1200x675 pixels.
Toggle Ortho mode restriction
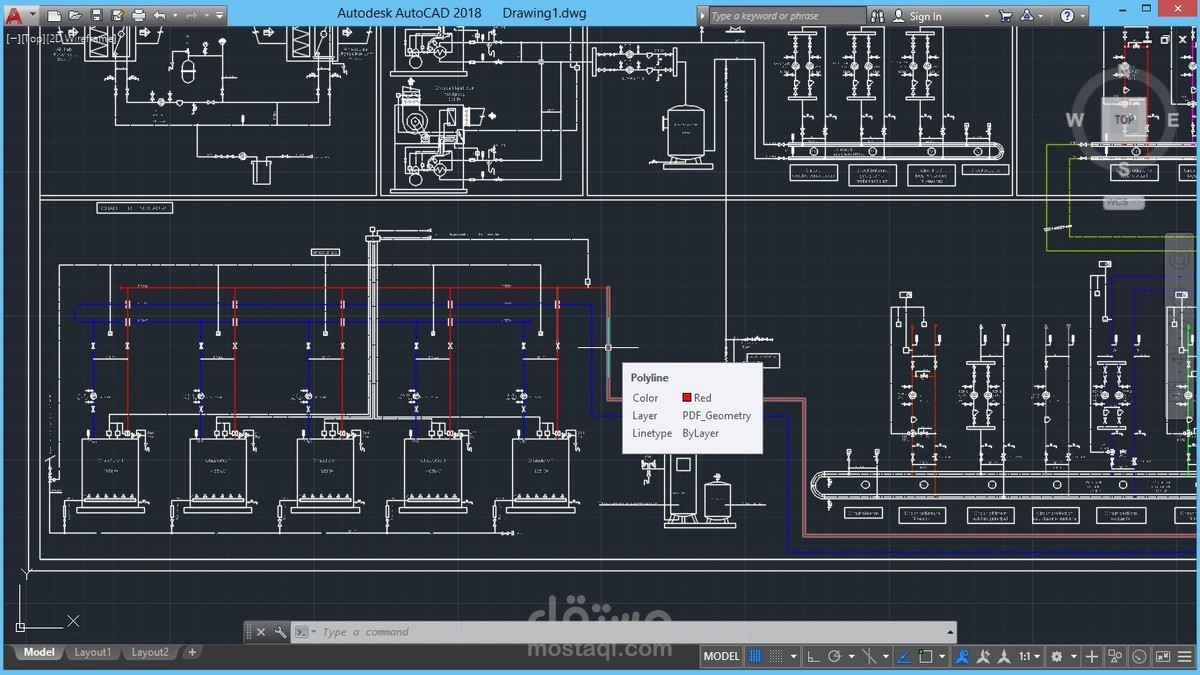pos(812,657)
